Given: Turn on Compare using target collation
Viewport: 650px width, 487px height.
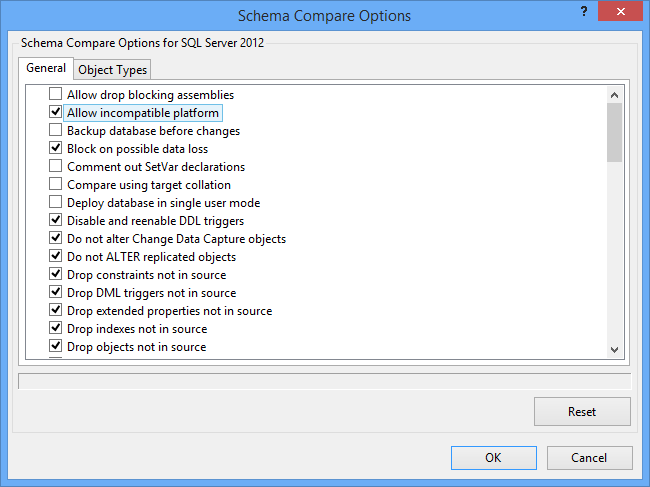Looking at the screenshot, I should point(56,185).
